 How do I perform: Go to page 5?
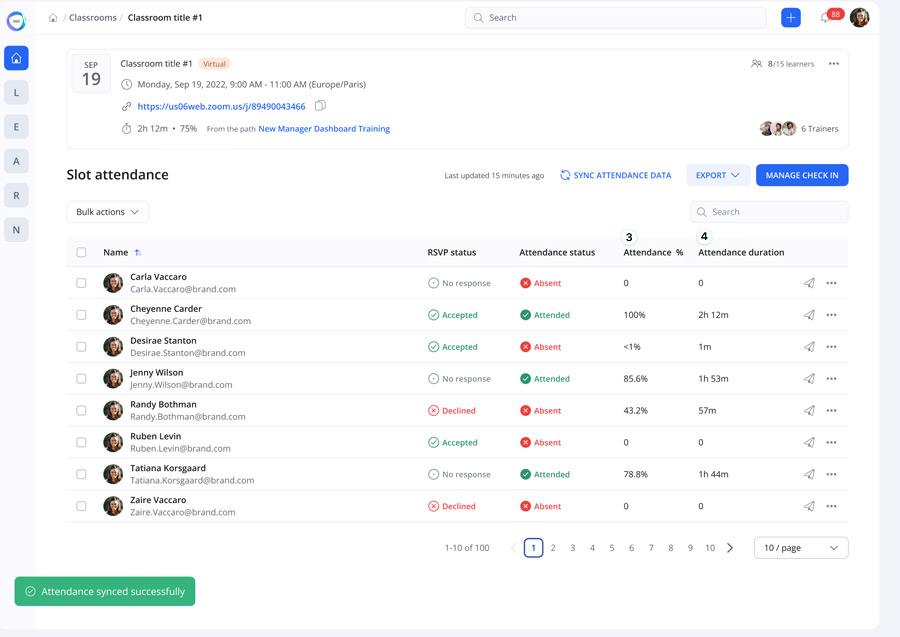(x=612, y=548)
